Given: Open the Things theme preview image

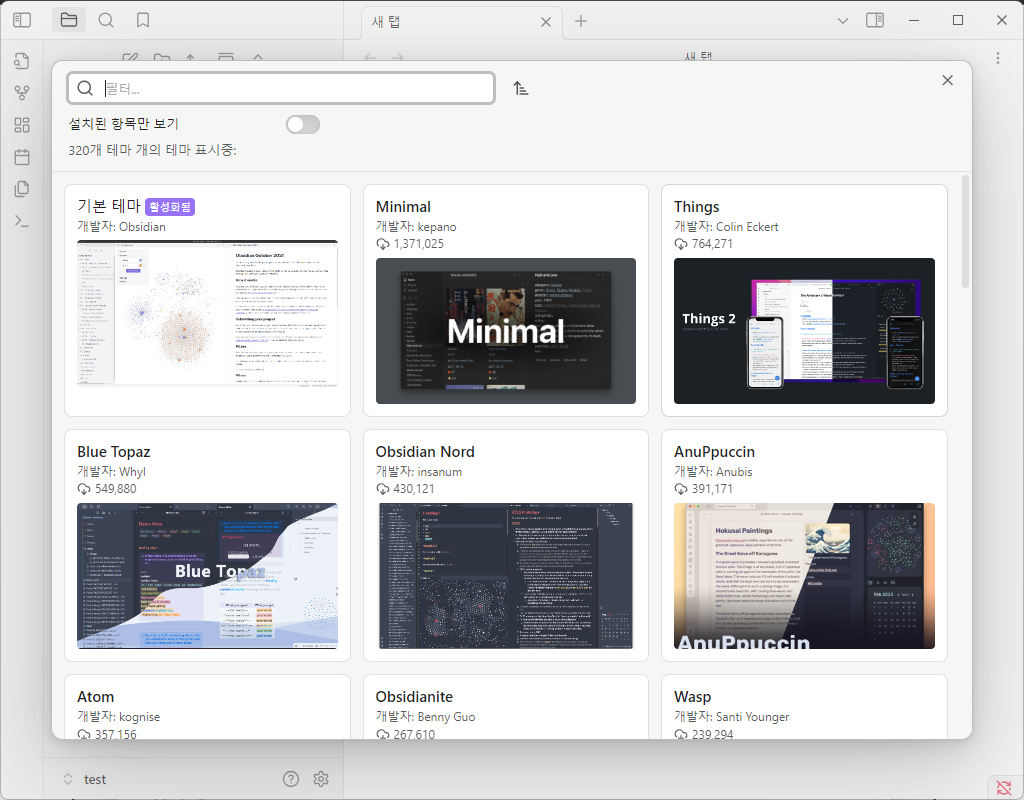Looking at the screenshot, I should click(804, 330).
